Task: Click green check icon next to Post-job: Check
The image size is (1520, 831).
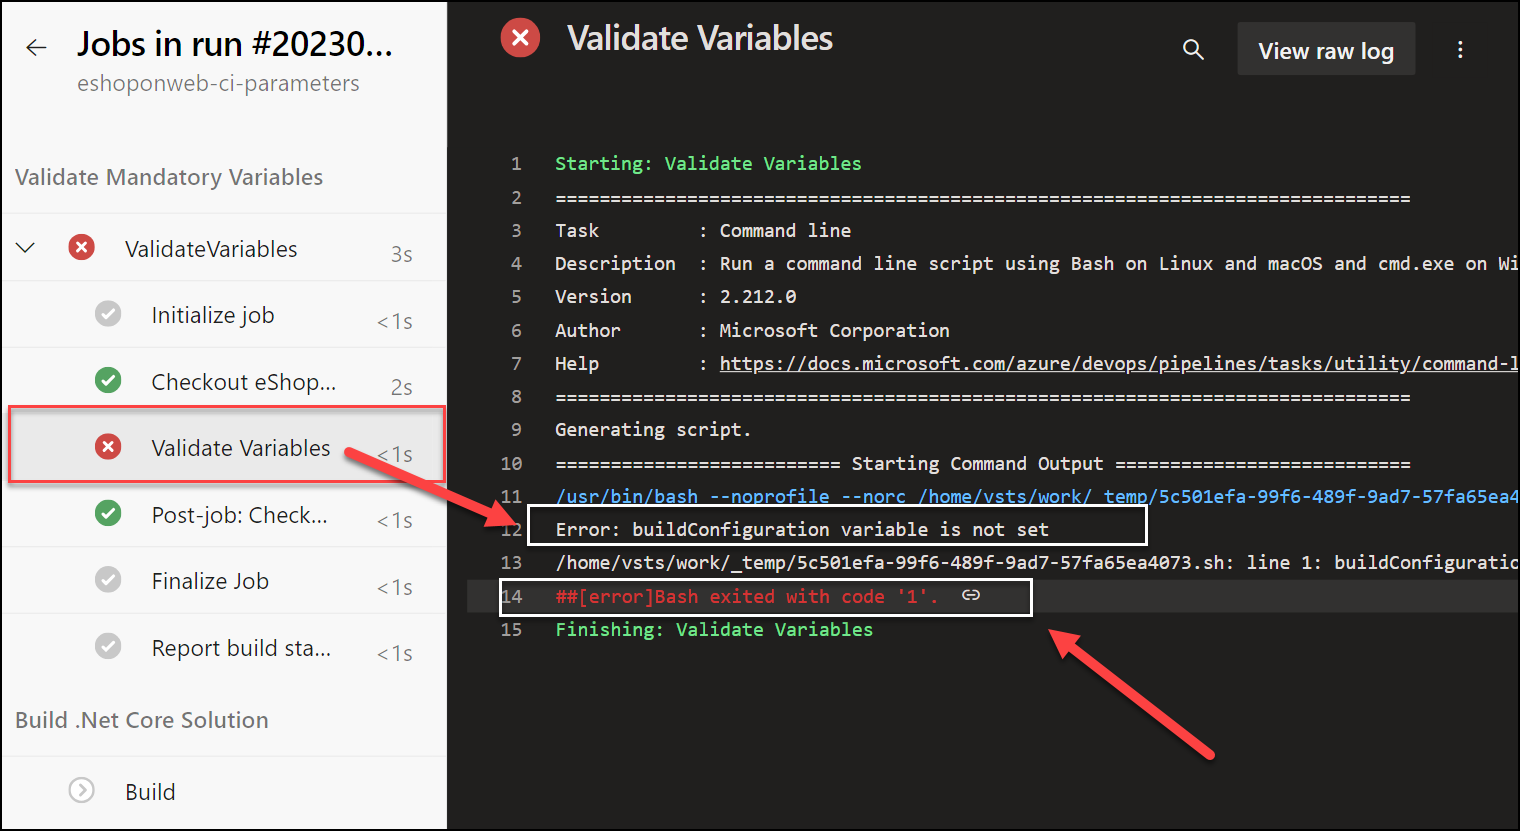Action: pos(108,513)
